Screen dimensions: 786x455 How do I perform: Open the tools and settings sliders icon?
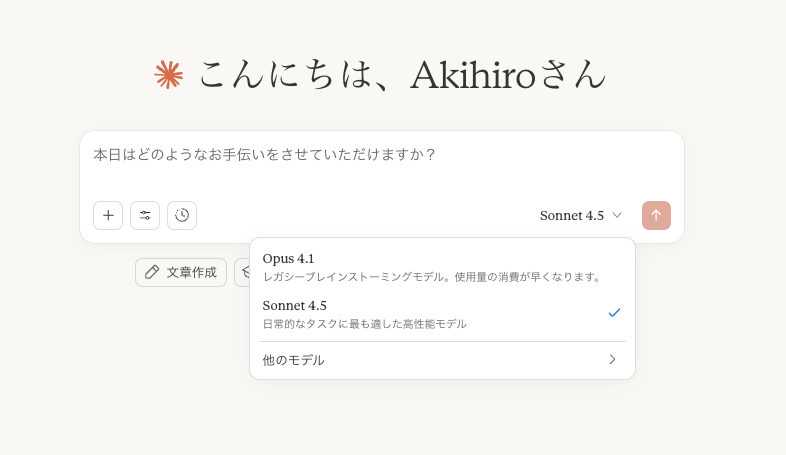click(145, 215)
